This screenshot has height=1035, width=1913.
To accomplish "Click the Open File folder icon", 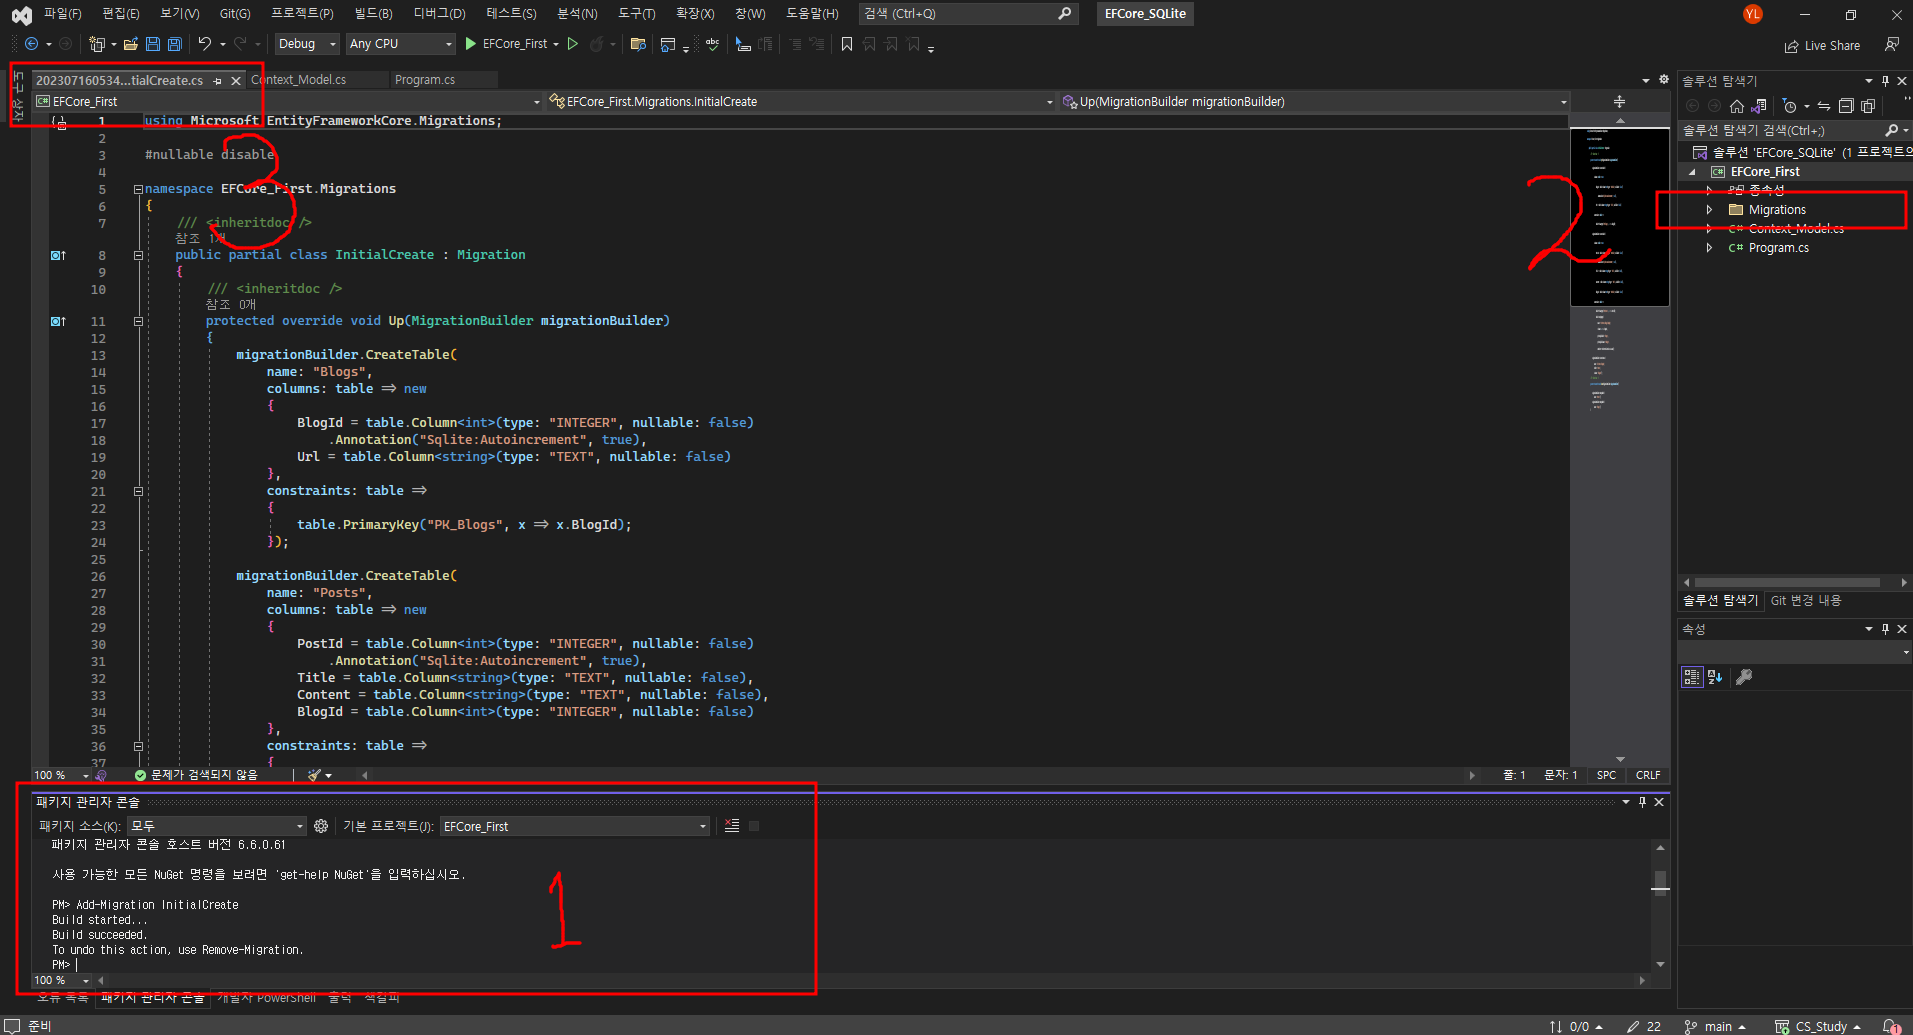I will click(131, 44).
